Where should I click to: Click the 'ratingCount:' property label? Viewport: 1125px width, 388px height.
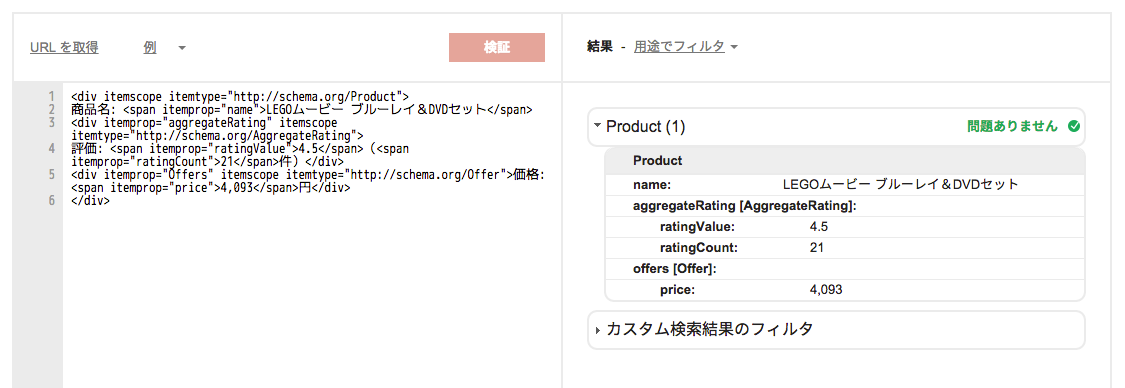(698, 248)
